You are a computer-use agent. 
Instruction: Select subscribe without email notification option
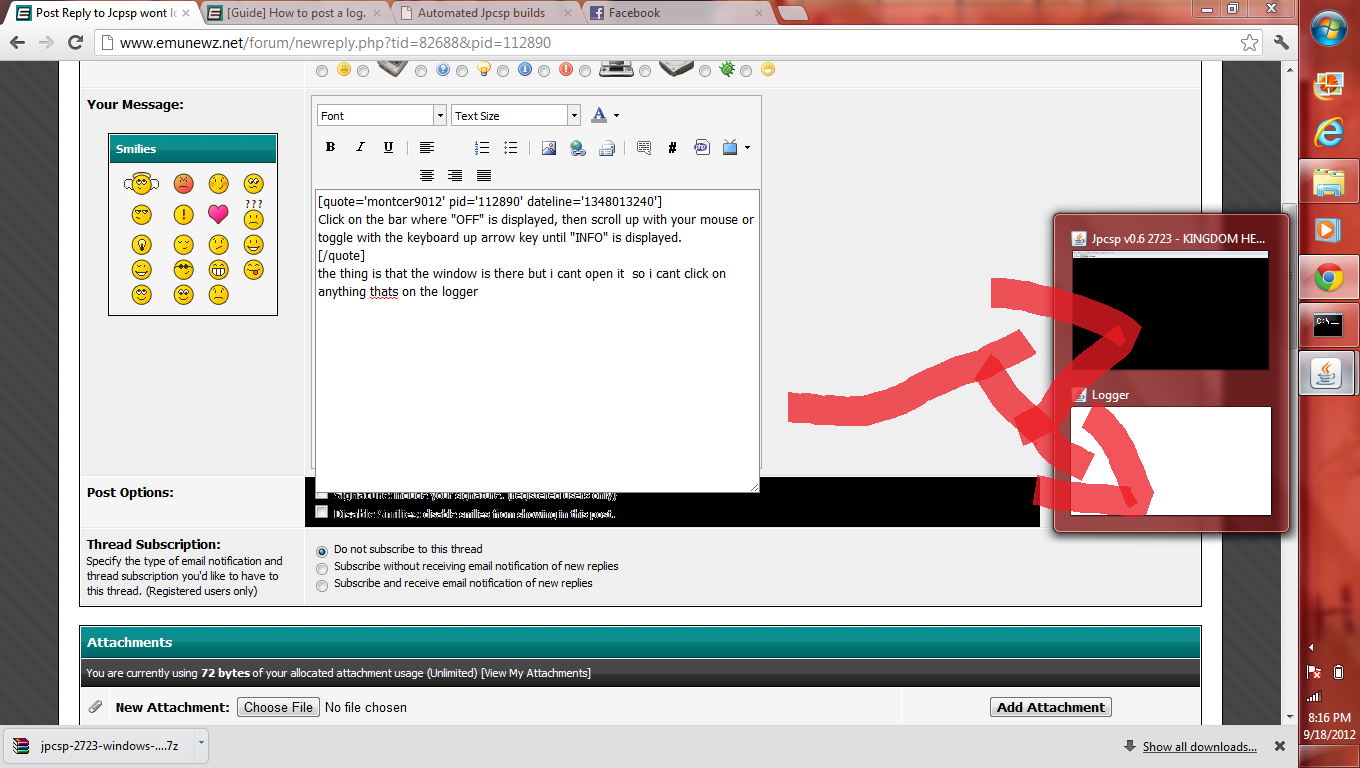tap(322, 568)
